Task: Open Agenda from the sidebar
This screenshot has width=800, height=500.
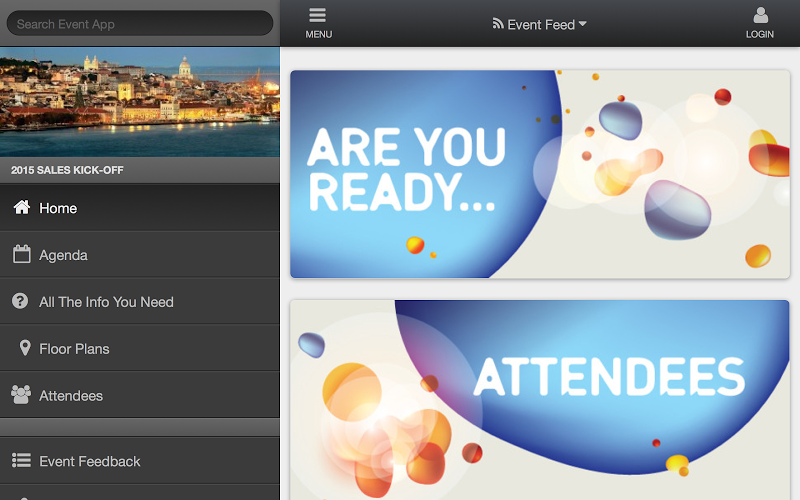Action: point(140,255)
